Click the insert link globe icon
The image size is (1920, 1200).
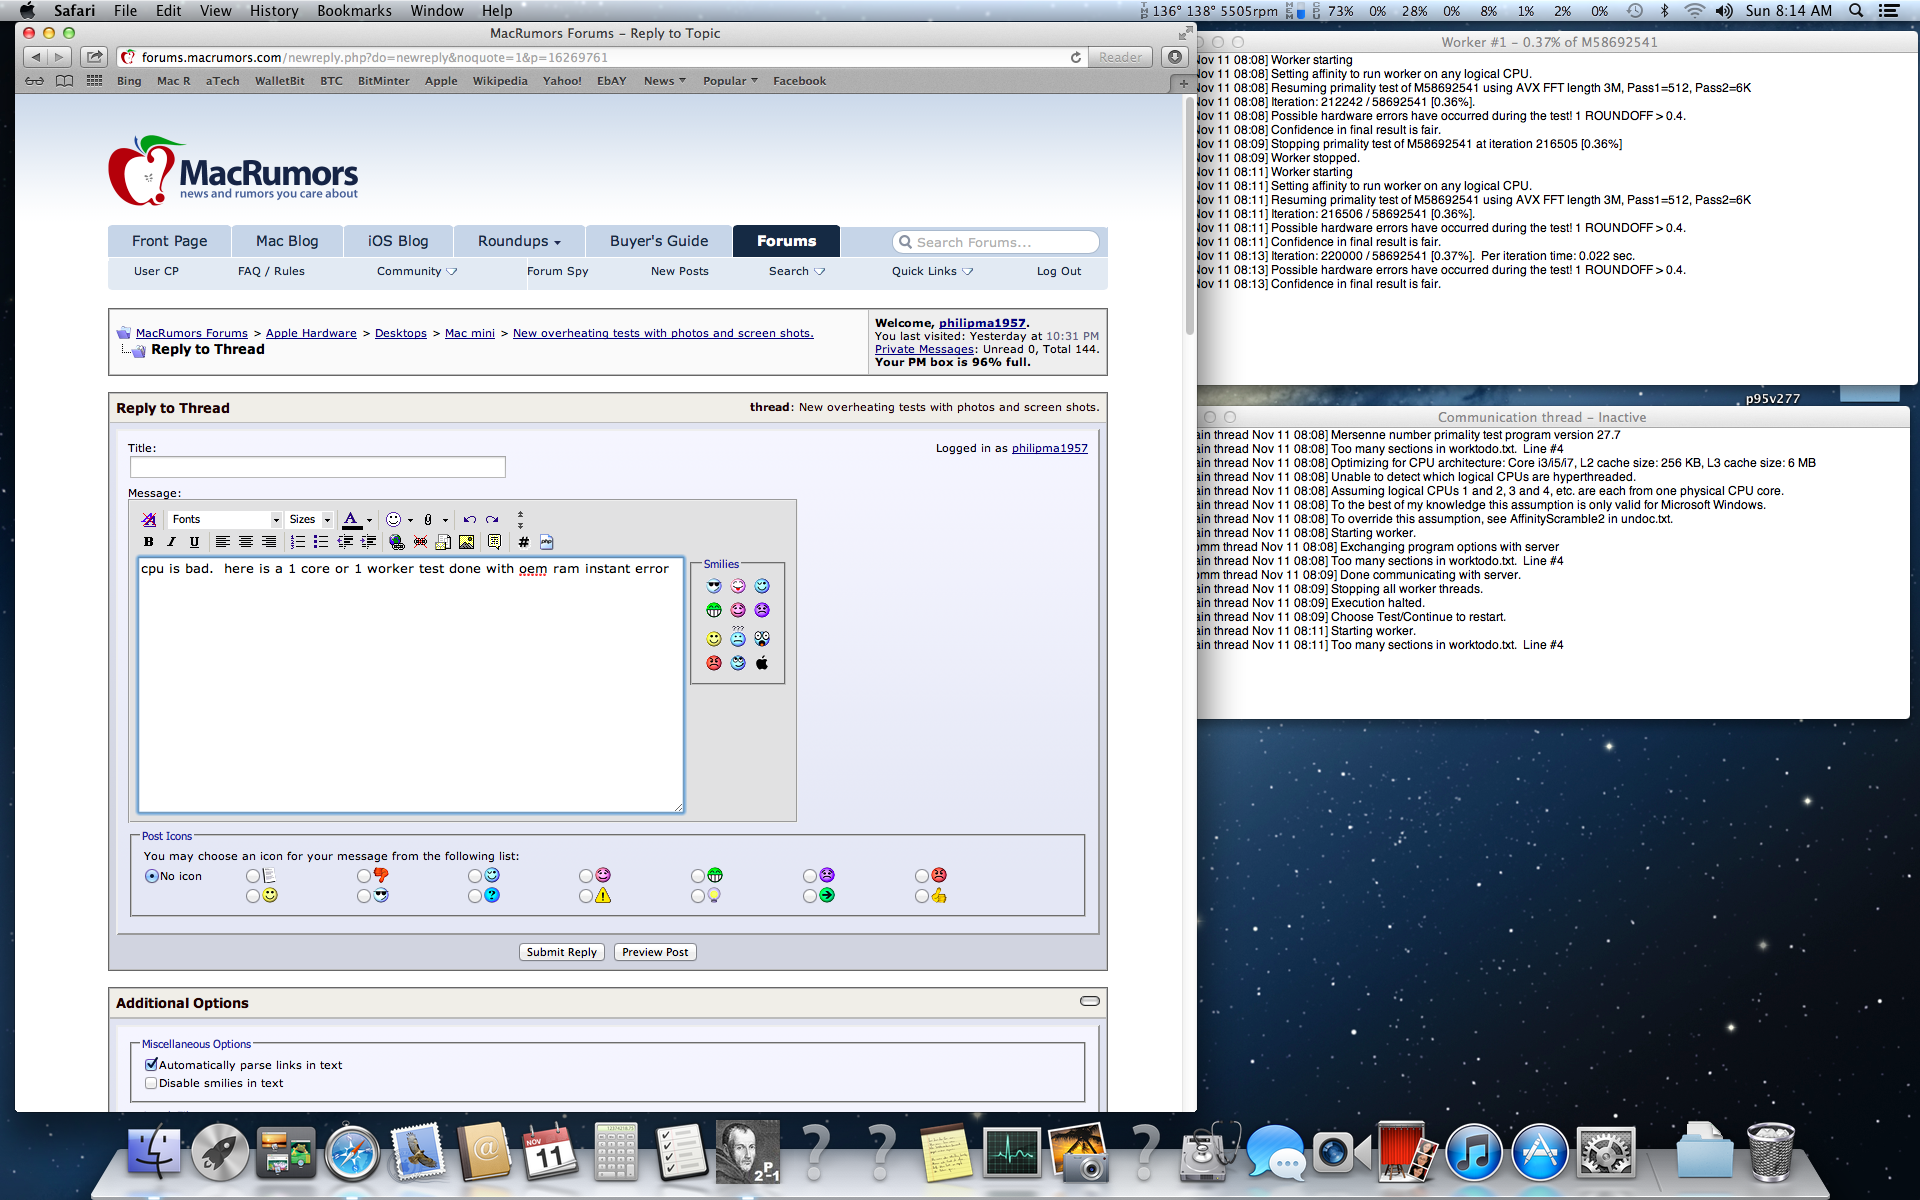(397, 542)
